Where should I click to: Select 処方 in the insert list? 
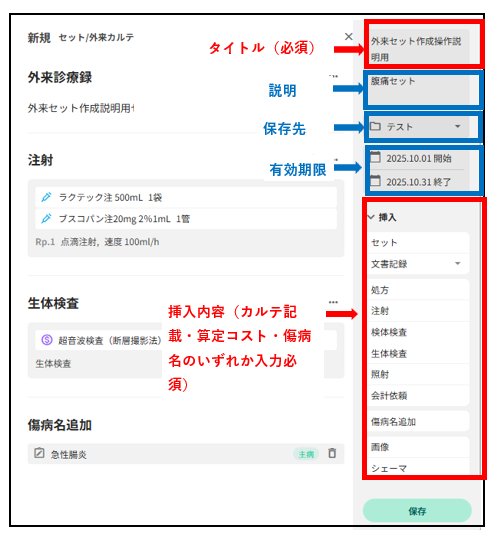(418, 290)
